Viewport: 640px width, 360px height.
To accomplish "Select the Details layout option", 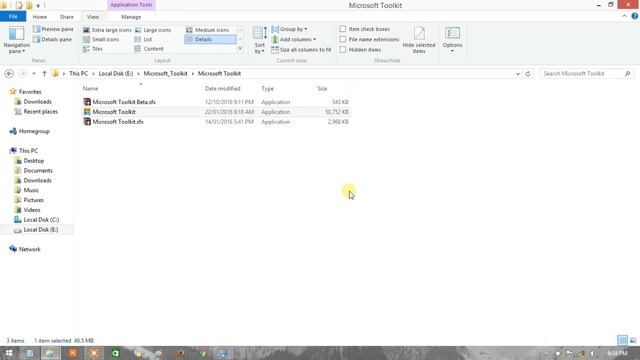I will [x=210, y=40].
